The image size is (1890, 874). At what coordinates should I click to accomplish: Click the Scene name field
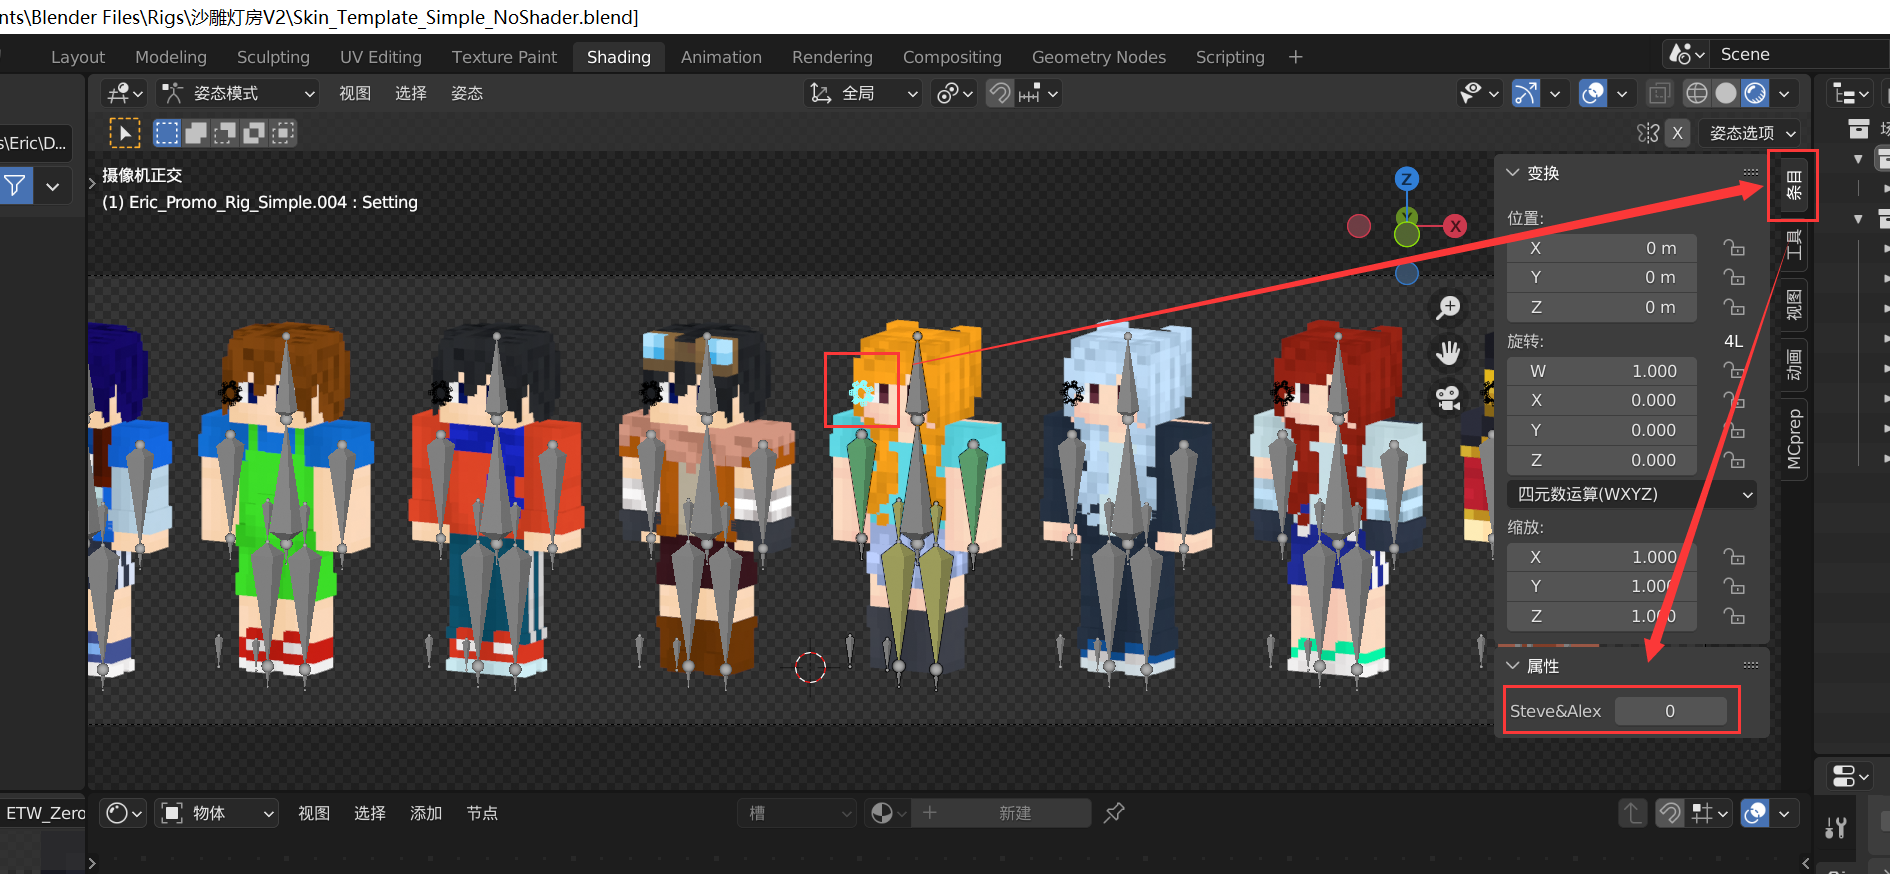pyautogui.click(x=1800, y=54)
